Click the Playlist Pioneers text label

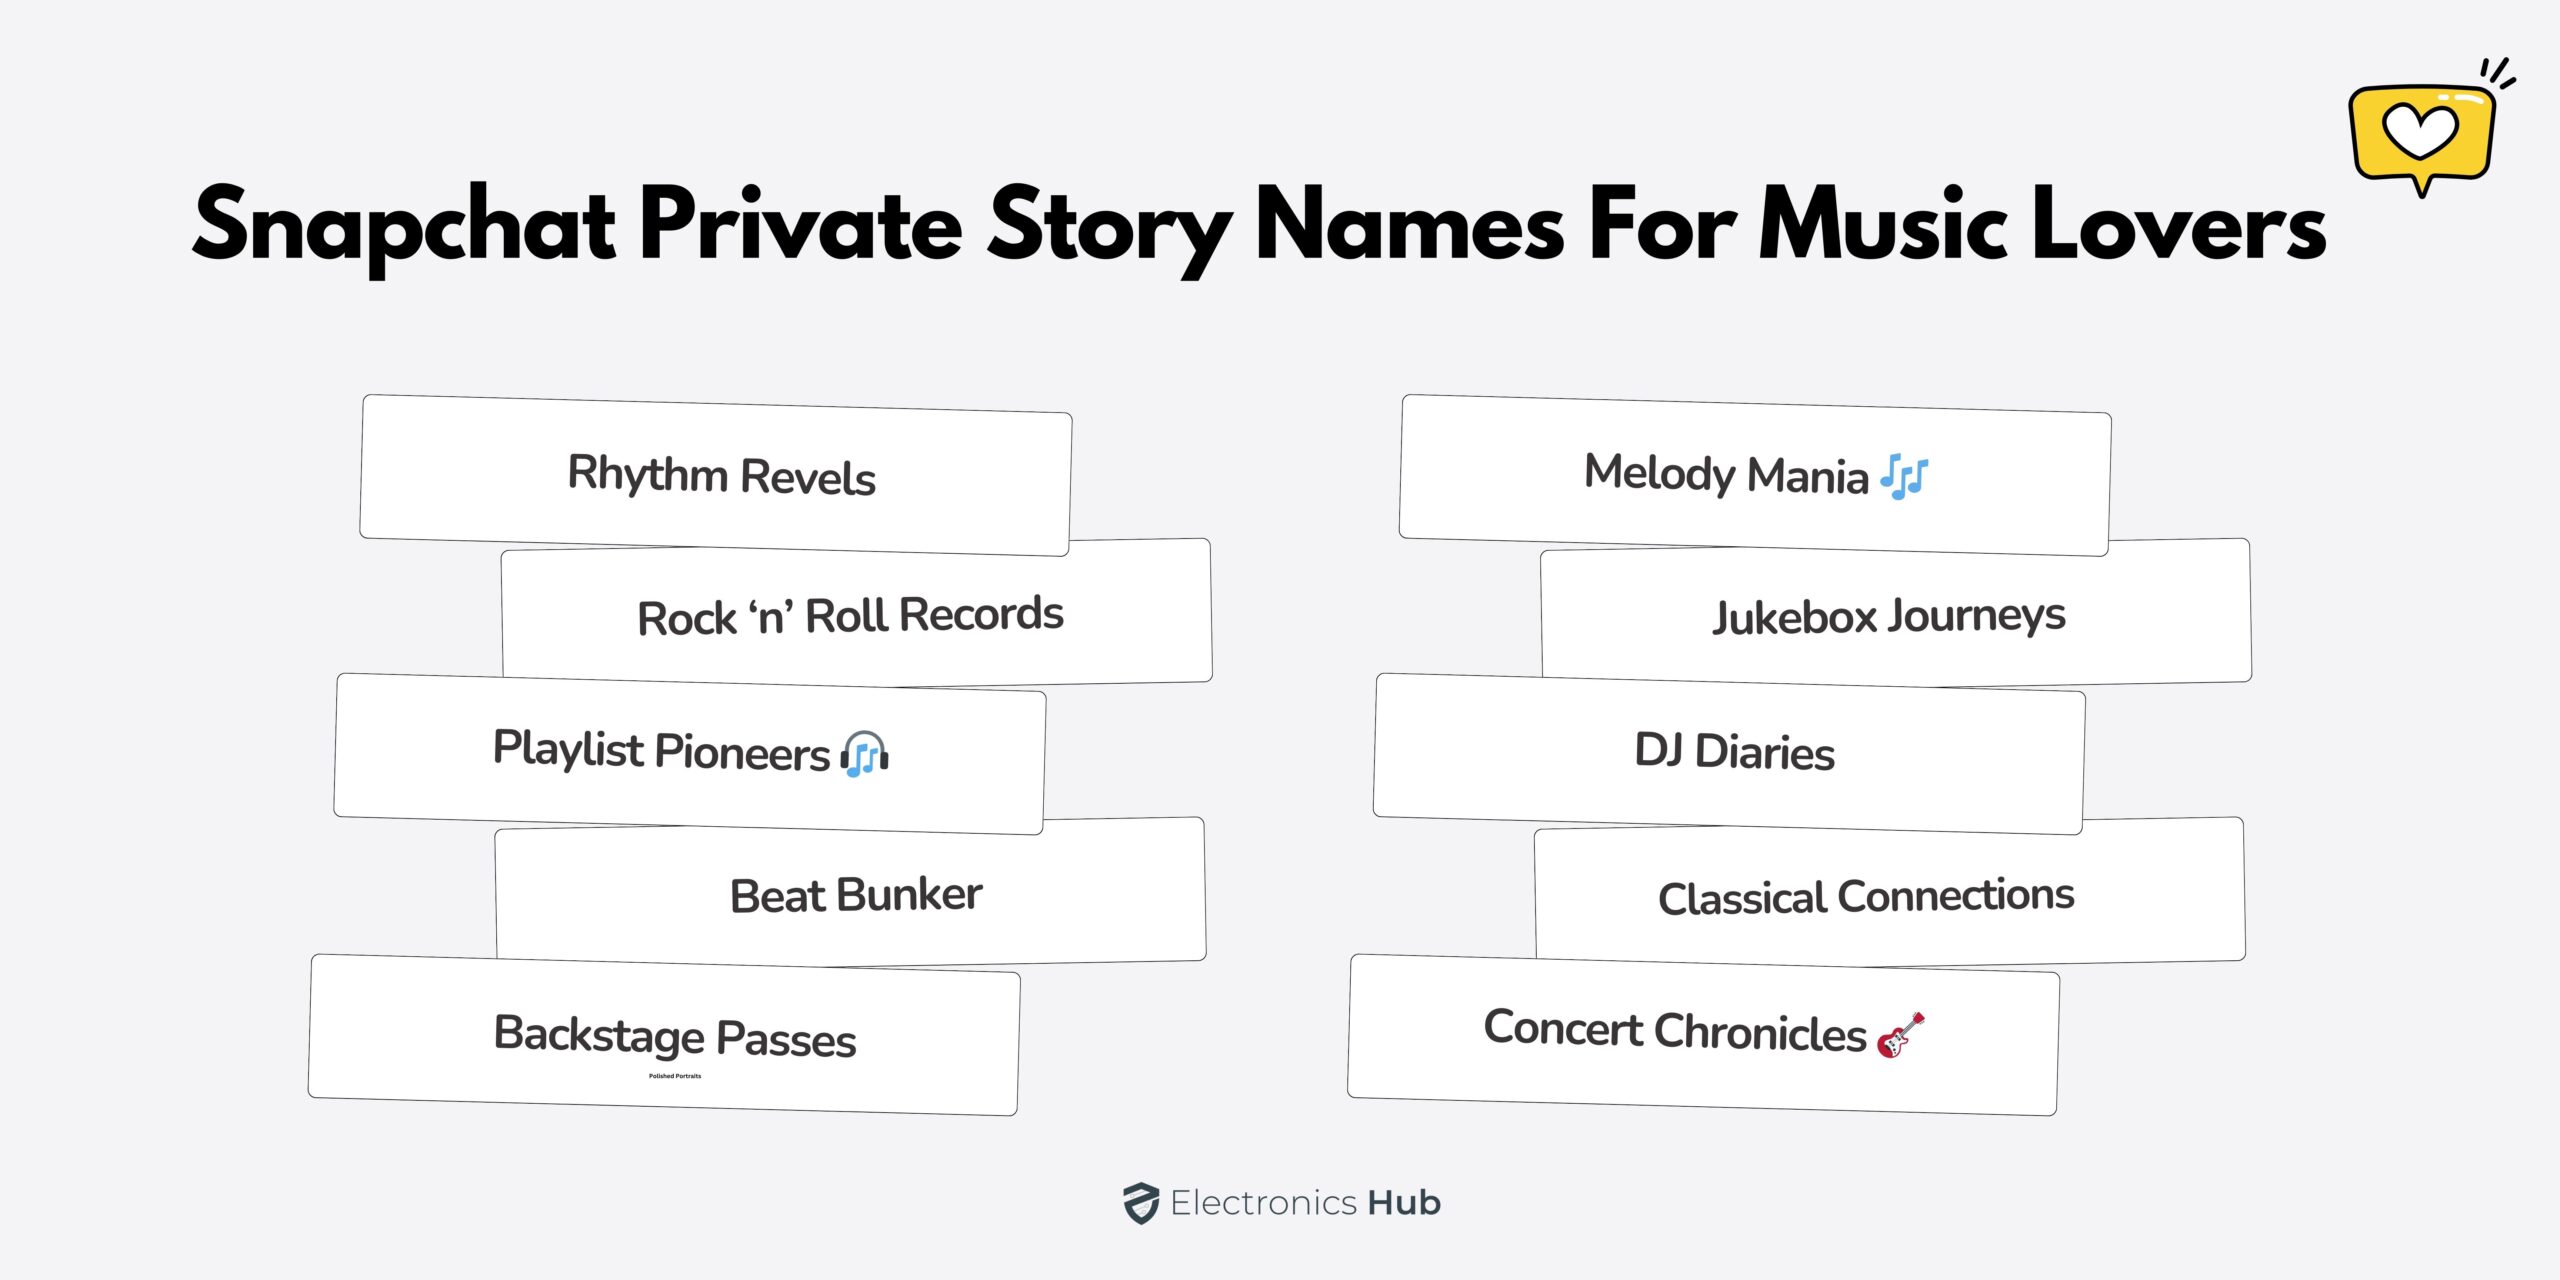[661, 751]
